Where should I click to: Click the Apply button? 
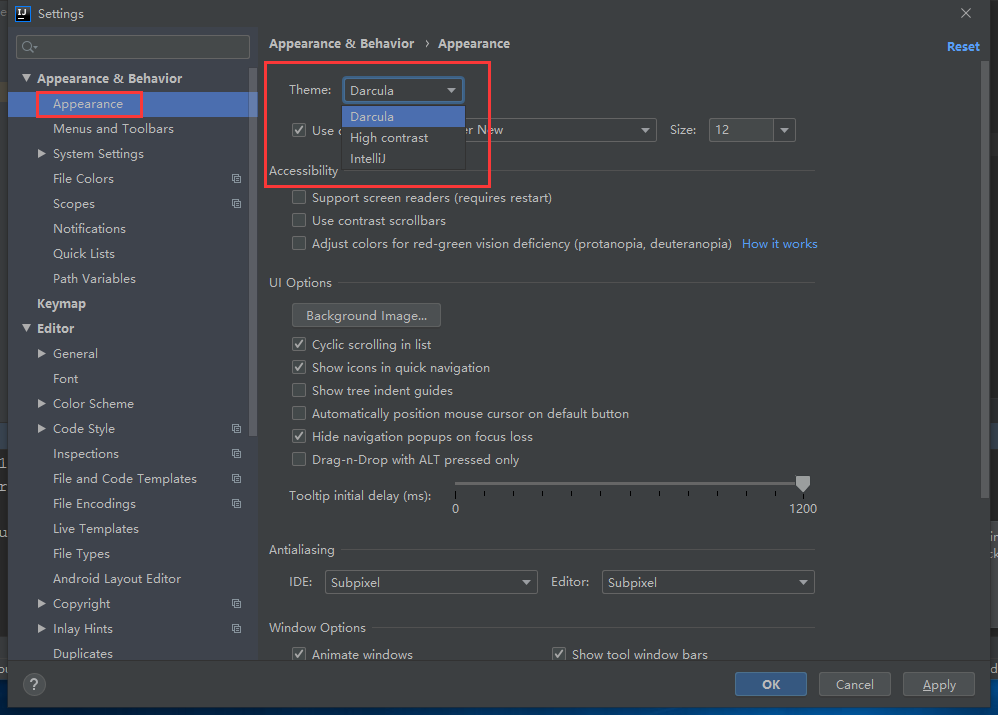click(x=939, y=684)
